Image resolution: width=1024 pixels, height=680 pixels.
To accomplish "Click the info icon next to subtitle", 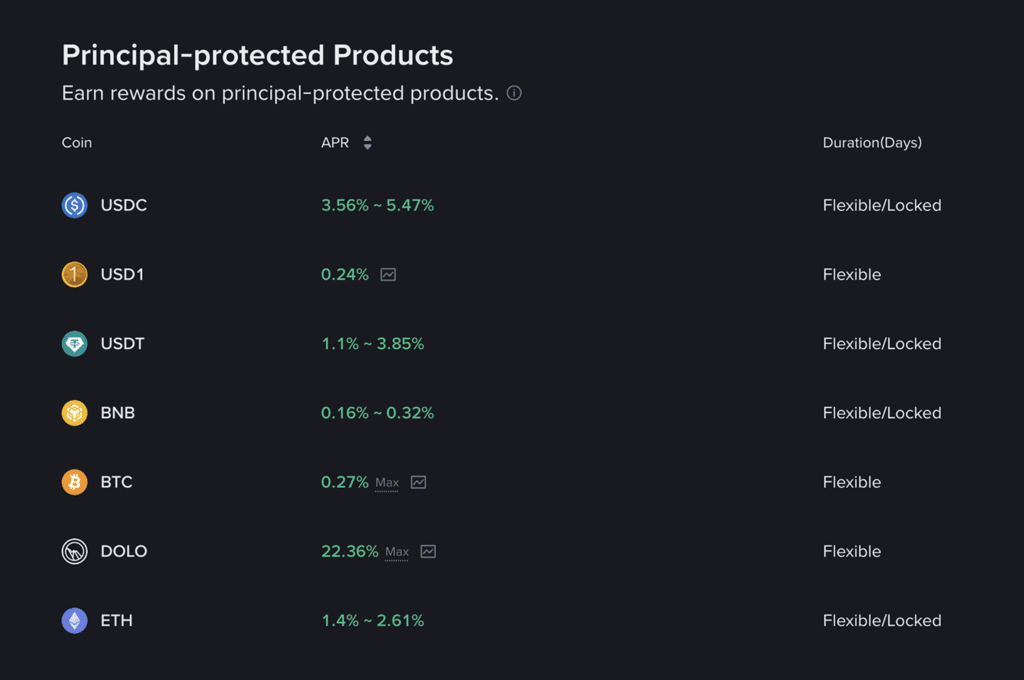I will pyautogui.click(x=513, y=92).
